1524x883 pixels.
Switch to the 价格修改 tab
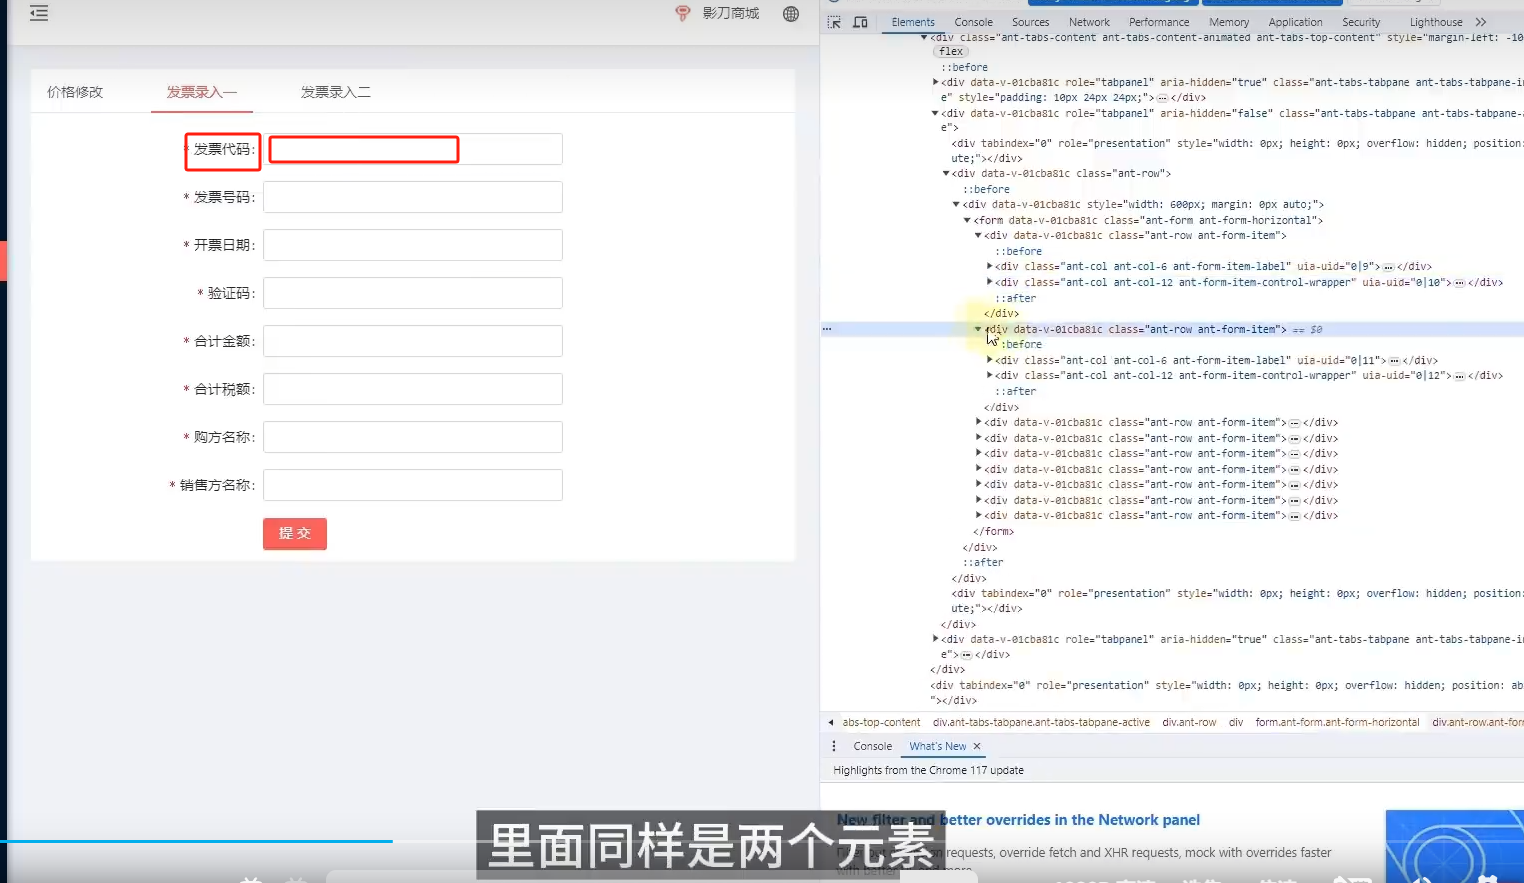pos(75,92)
